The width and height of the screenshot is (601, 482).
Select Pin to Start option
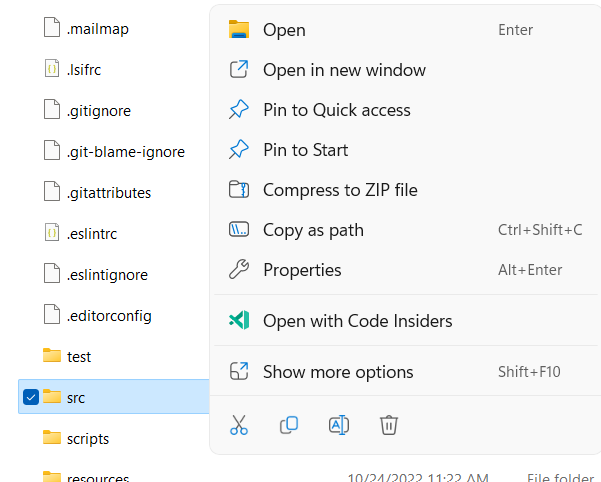pos(305,150)
